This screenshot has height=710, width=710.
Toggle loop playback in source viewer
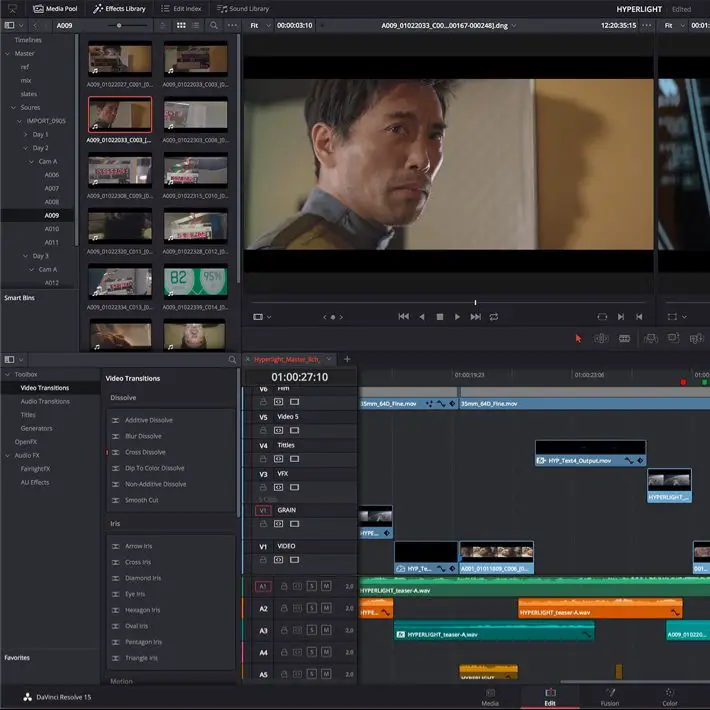[494, 317]
